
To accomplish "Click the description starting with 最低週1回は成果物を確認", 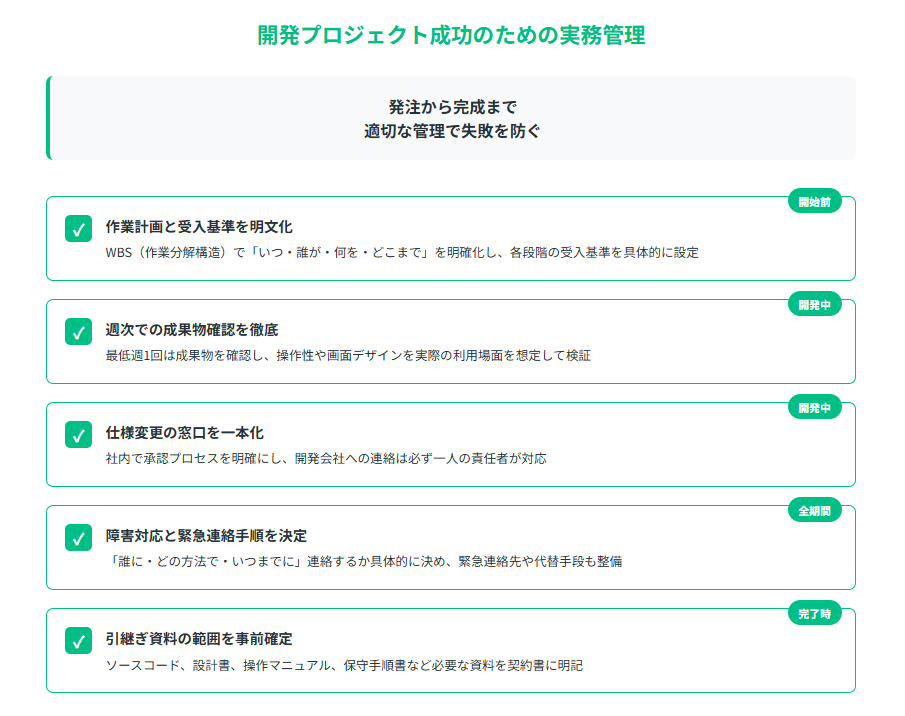I will [348, 355].
